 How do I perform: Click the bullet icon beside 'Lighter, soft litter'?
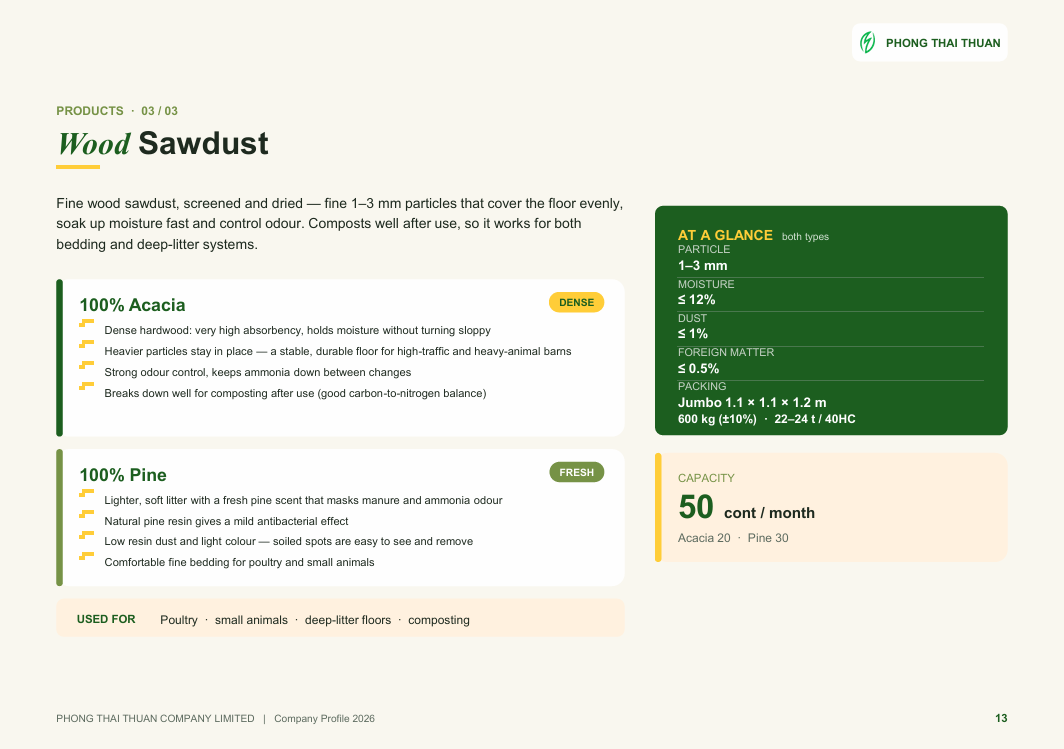coord(86,494)
